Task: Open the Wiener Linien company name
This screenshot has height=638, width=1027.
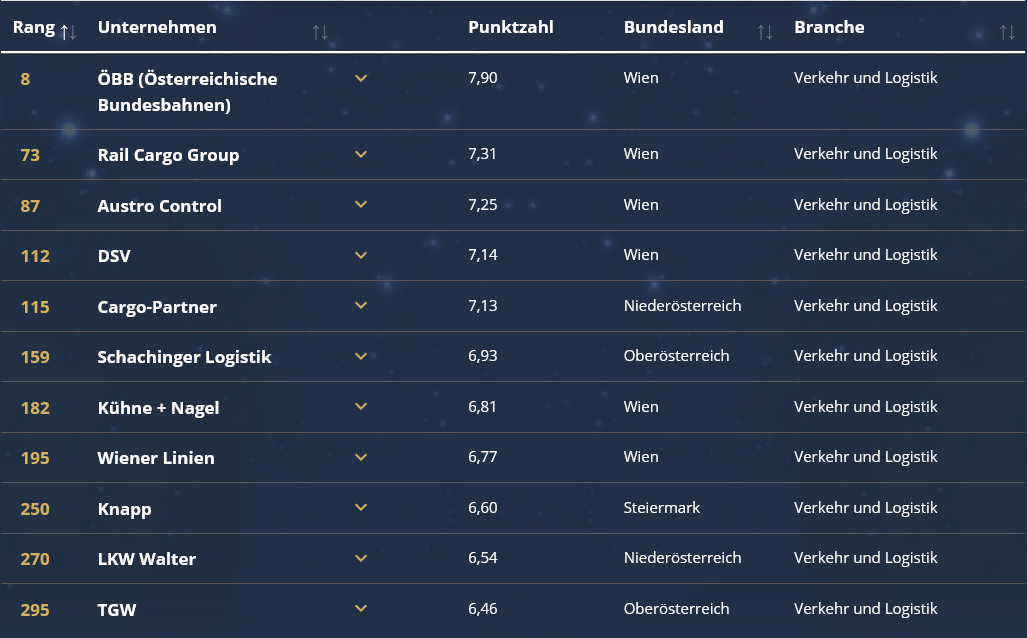Action: pyautogui.click(x=156, y=458)
